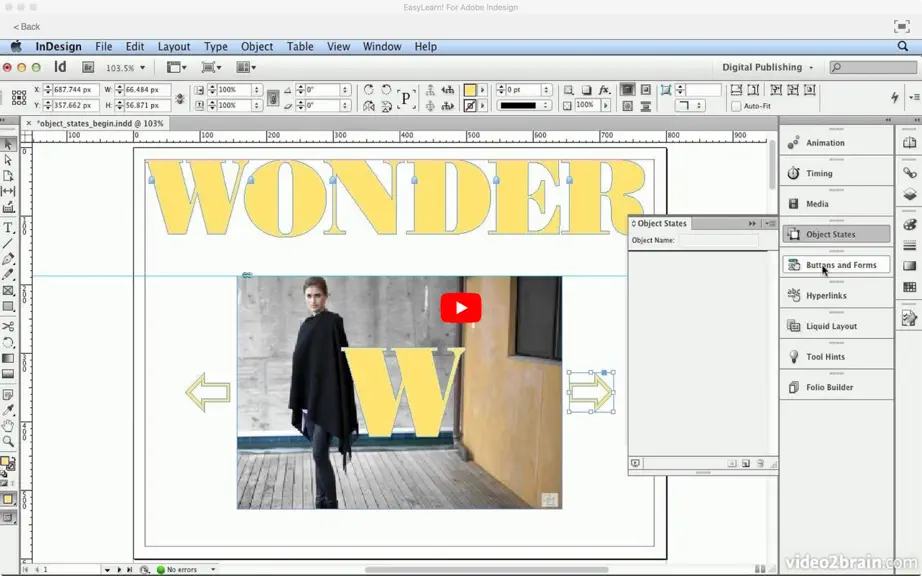
Task: Go Back to the previous screen
Action: pyautogui.click(x=26, y=26)
